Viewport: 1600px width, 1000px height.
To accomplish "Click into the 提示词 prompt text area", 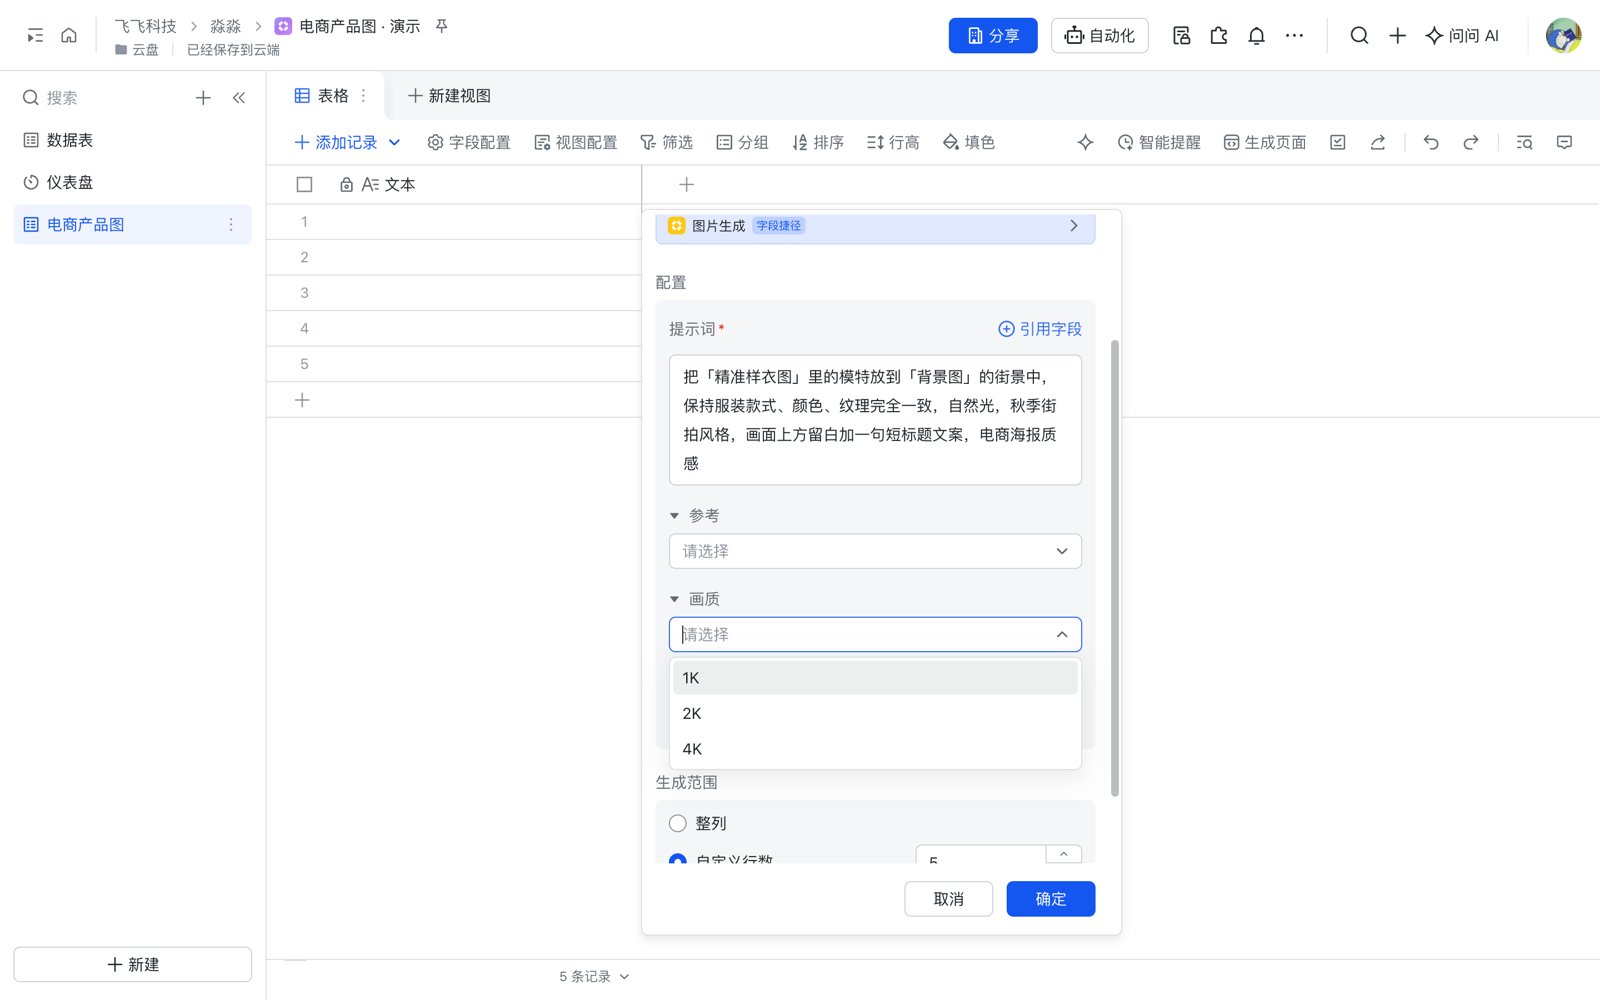I will (875, 420).
